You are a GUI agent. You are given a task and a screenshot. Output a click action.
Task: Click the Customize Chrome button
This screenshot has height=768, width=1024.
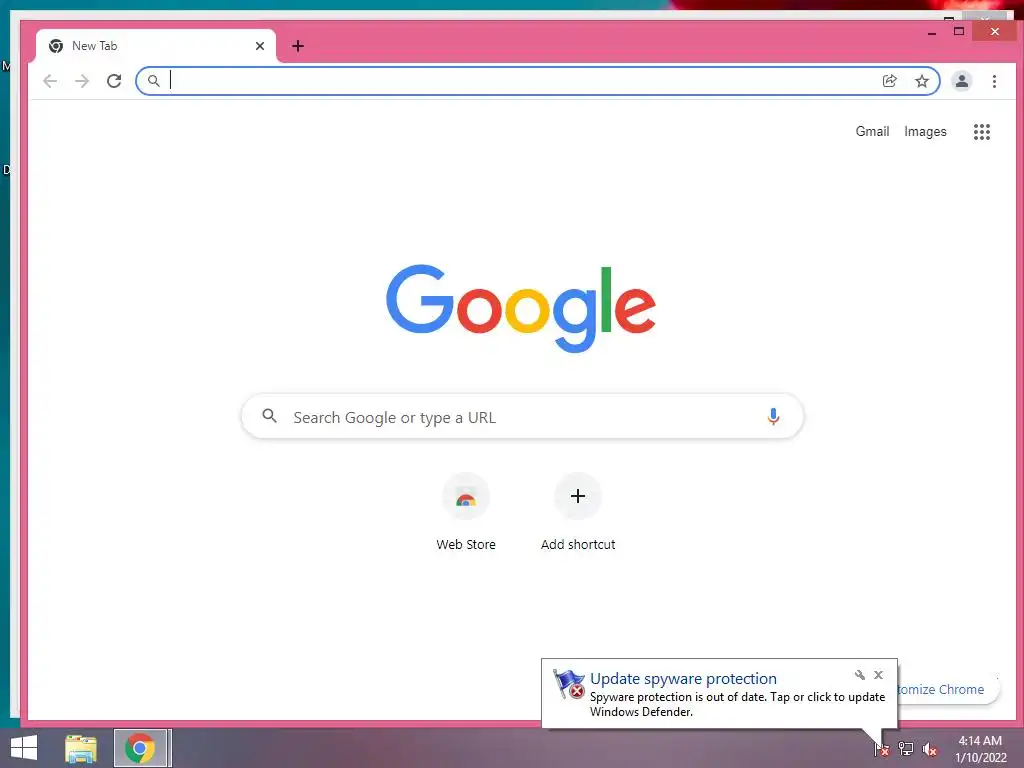click(949, 690)
